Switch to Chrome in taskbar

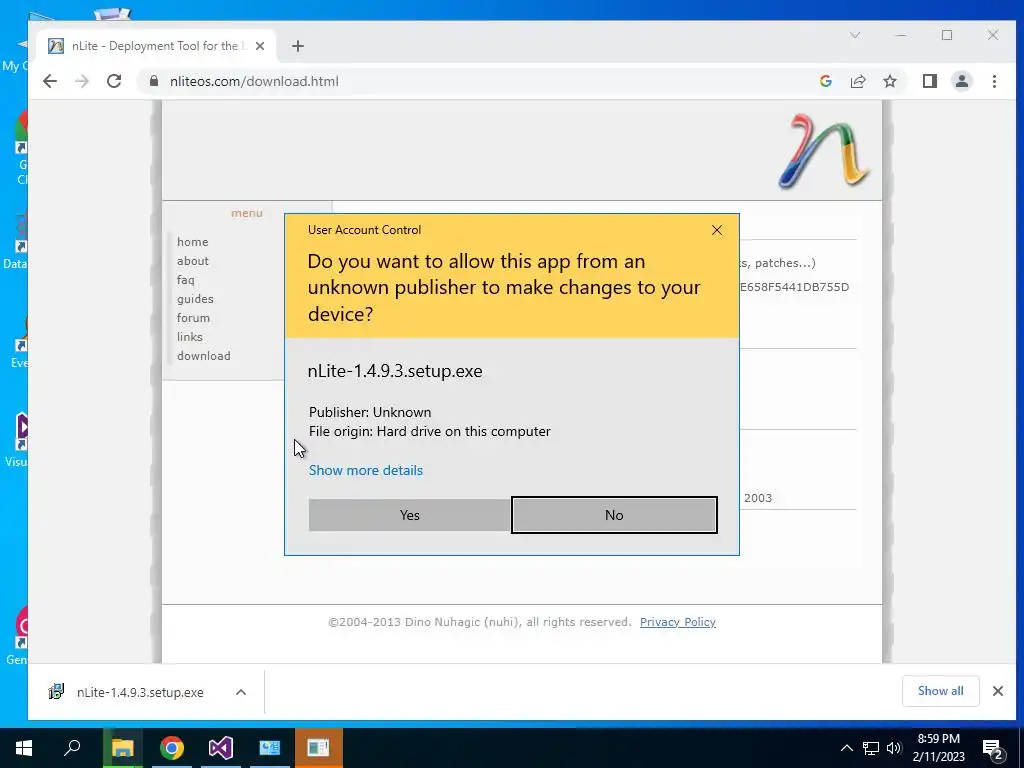(172, 748)
